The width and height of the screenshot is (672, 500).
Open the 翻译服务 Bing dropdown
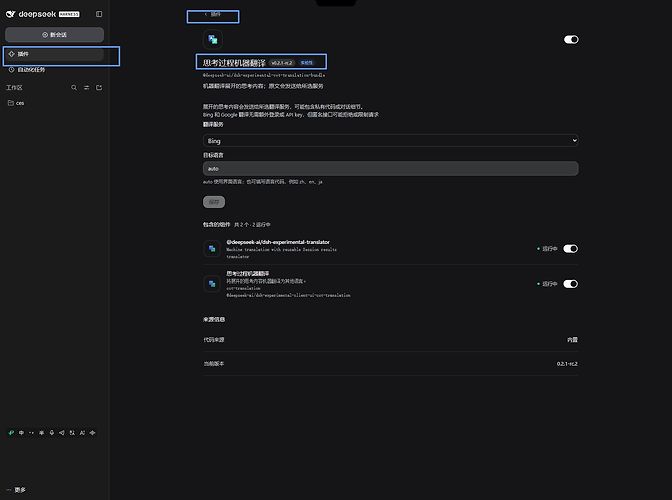[x=390, y=141]
